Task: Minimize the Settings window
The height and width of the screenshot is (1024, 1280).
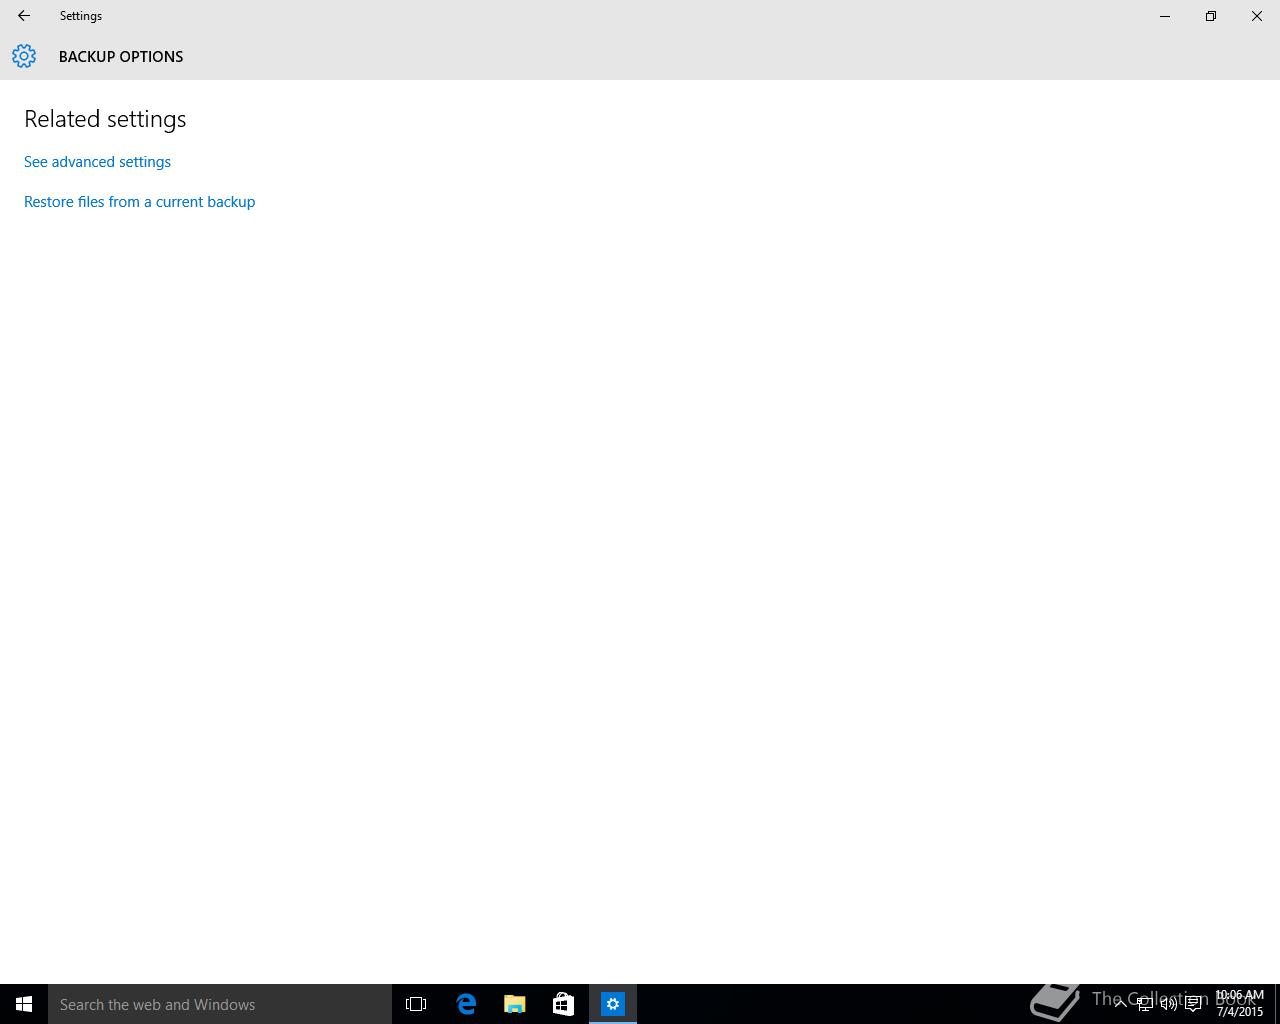Action: click(x=1165, y=16)
